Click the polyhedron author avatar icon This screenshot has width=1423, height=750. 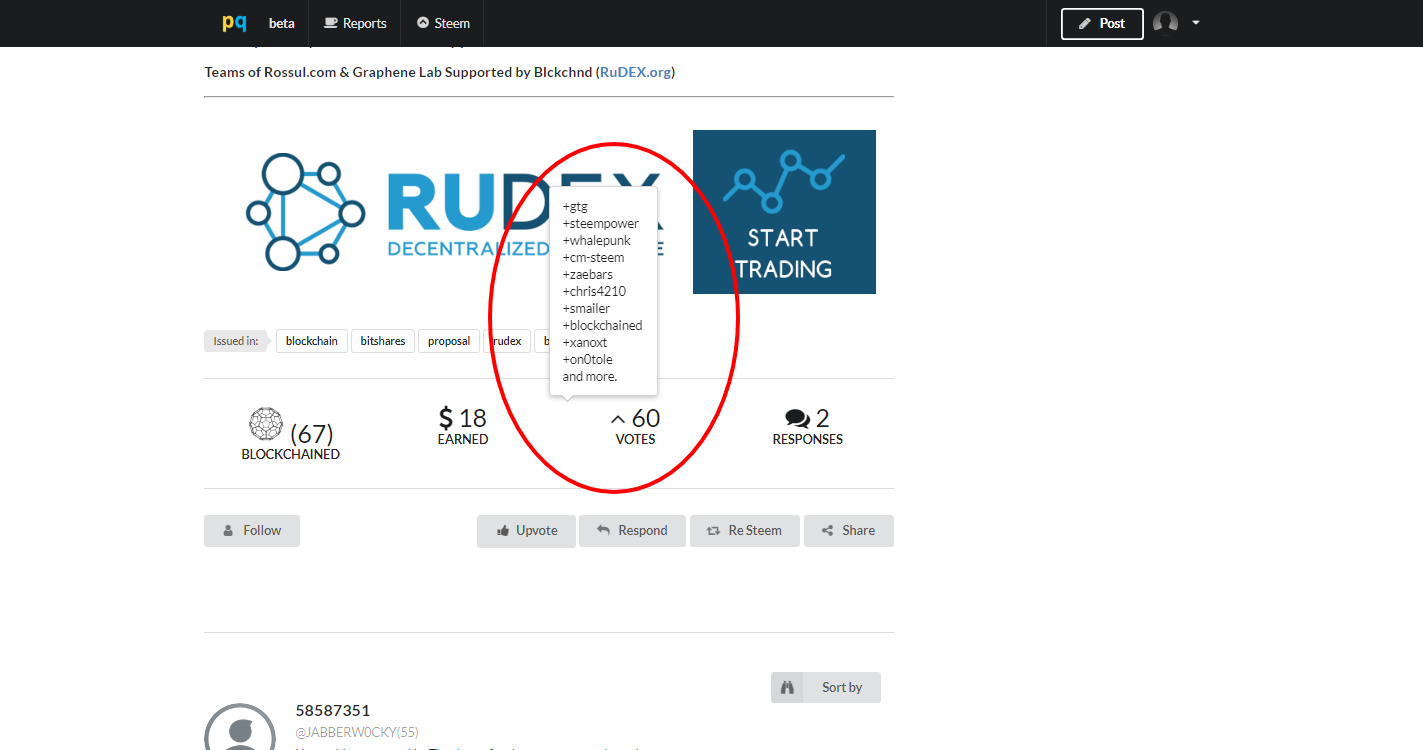pos(266,424)
